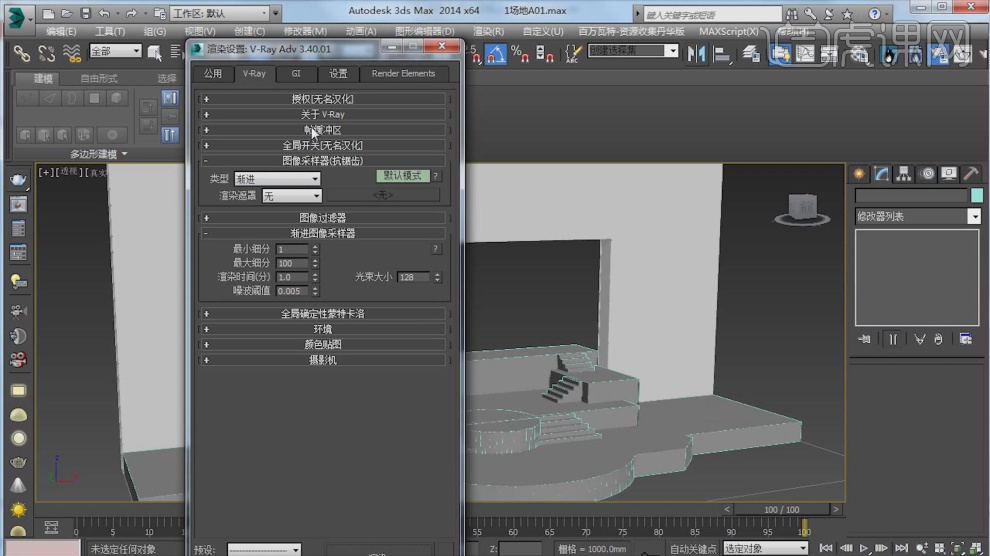Toggle show end result in modifier panel
Image resolution: width=990 pixels, height=556 pixels.
click(x=893, y=340)
